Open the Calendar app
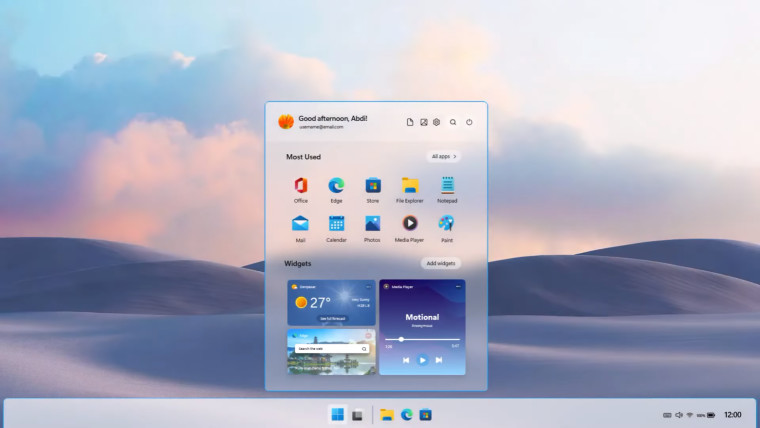 [x=336, y=229]
